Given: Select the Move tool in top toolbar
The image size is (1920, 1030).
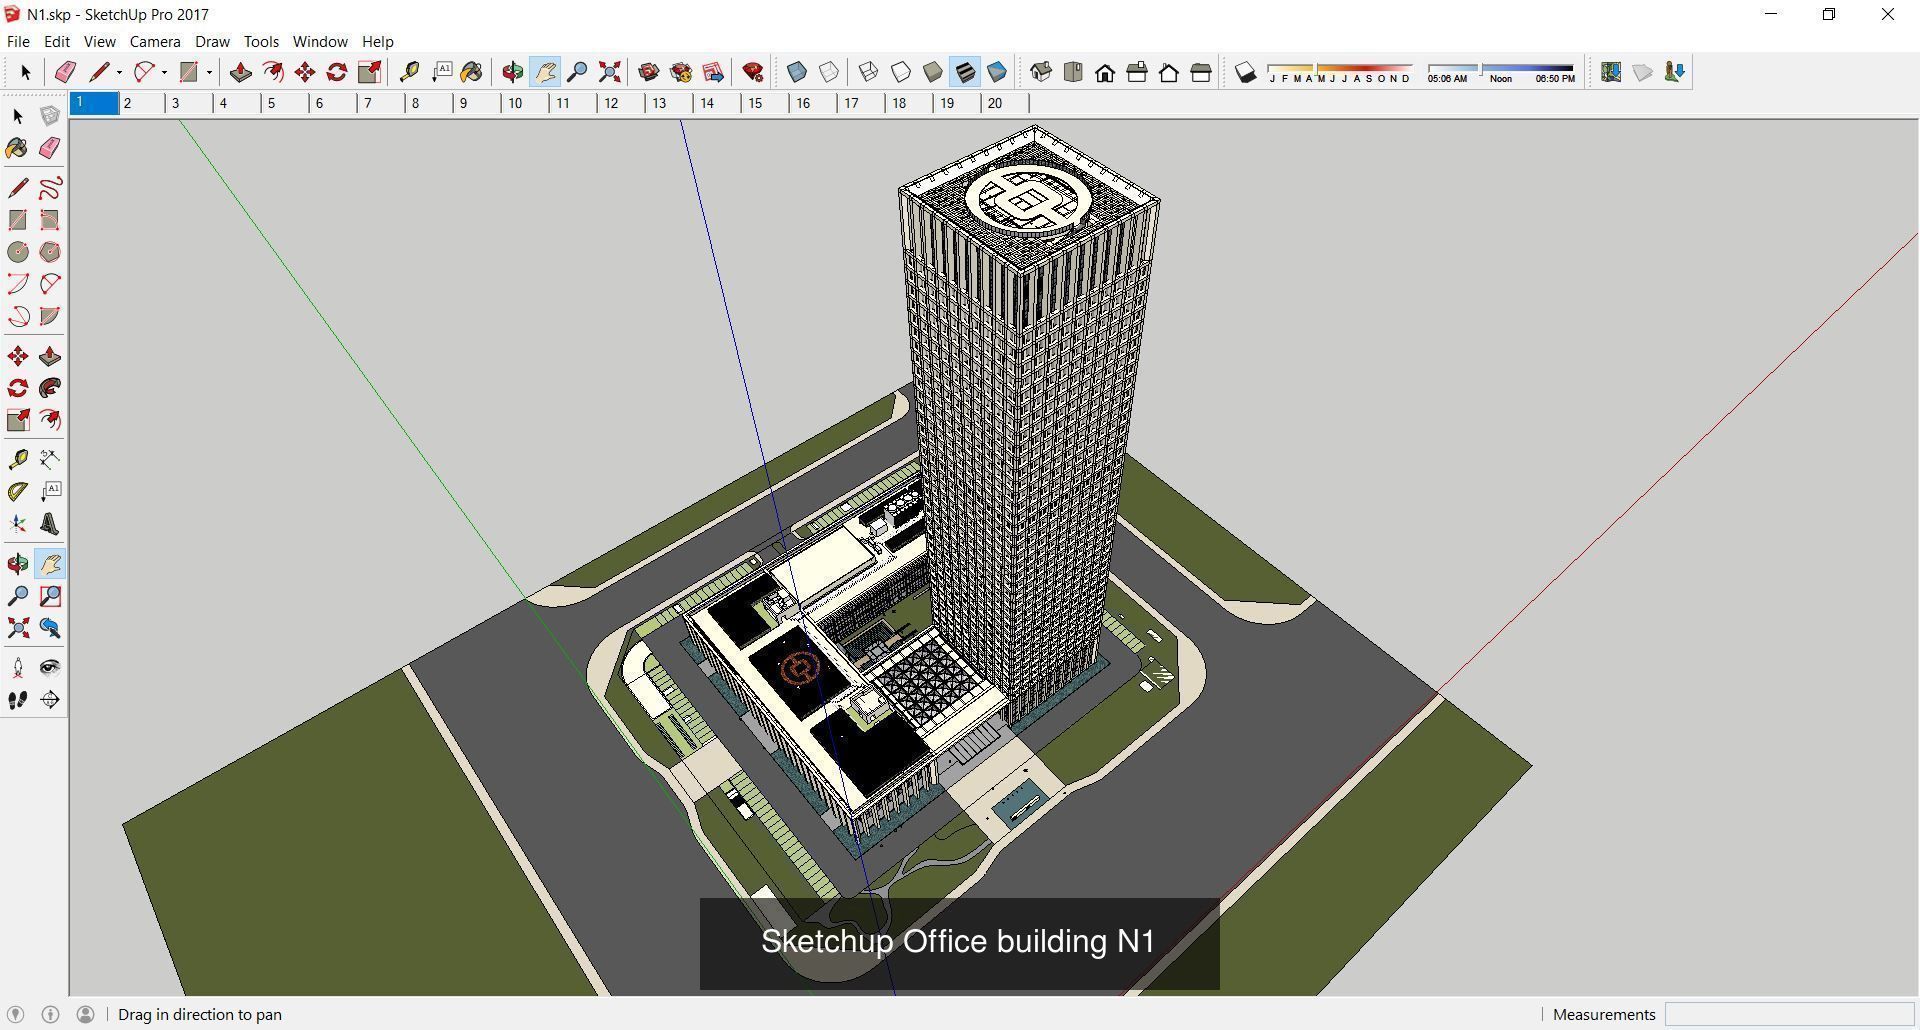Looking at the screenshot, I should (305, 72).
